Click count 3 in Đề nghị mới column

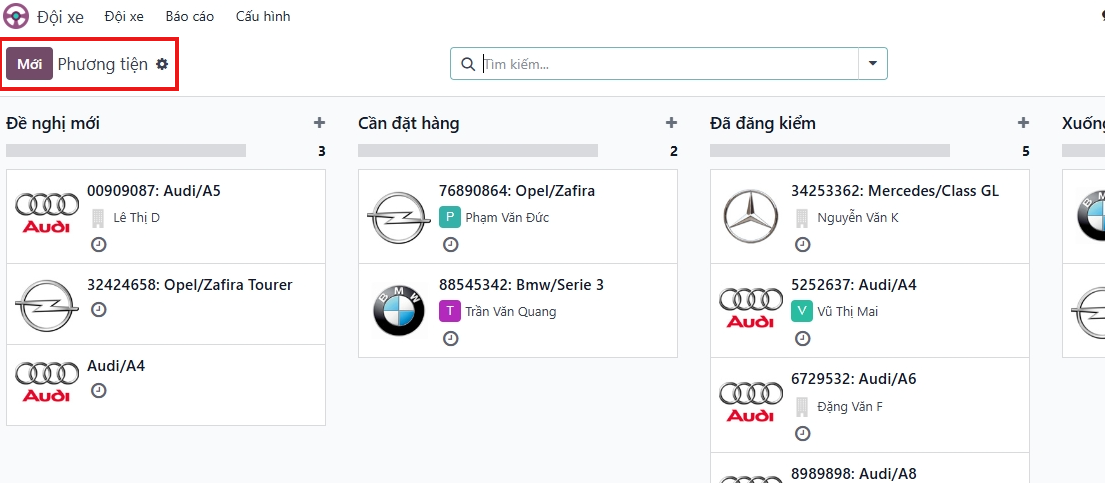pos(322,151)
